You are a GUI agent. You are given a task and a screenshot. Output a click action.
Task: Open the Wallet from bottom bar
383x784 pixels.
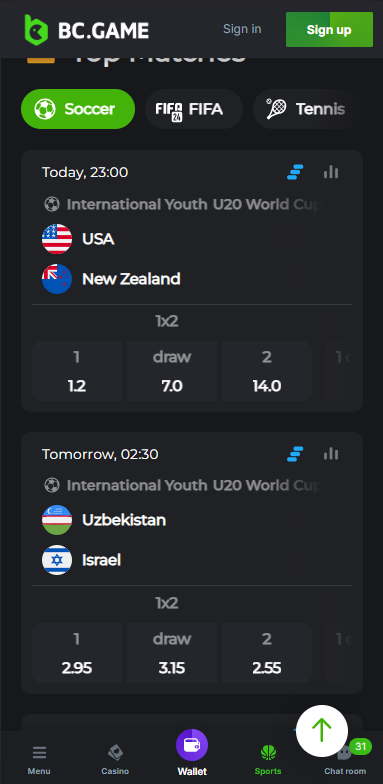point(192,754)
